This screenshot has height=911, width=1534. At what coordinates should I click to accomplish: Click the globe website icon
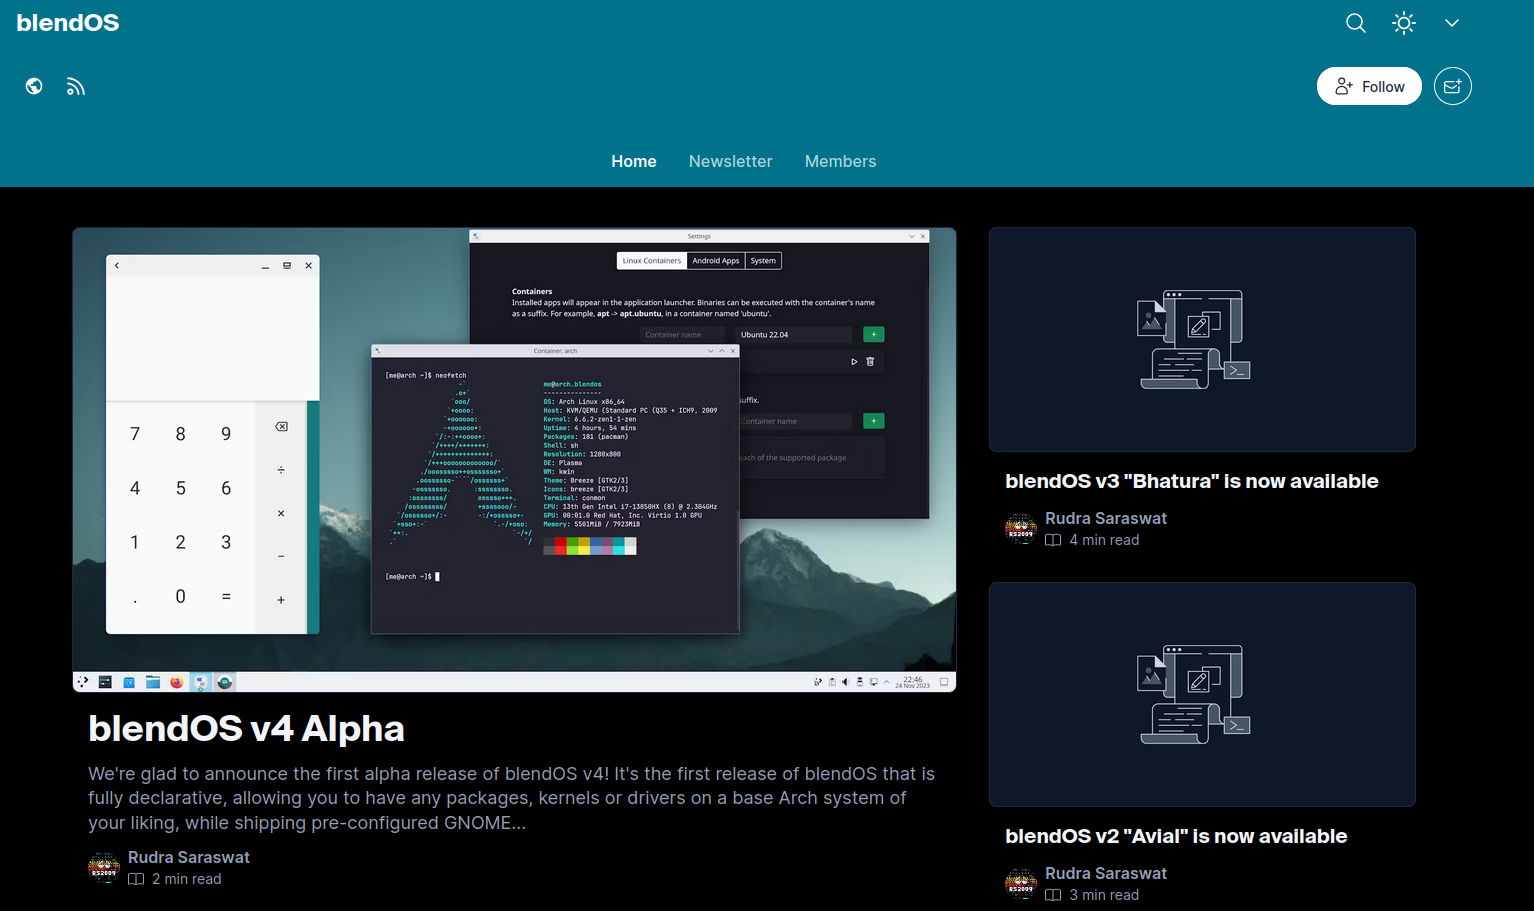click(x=34, y=87)
